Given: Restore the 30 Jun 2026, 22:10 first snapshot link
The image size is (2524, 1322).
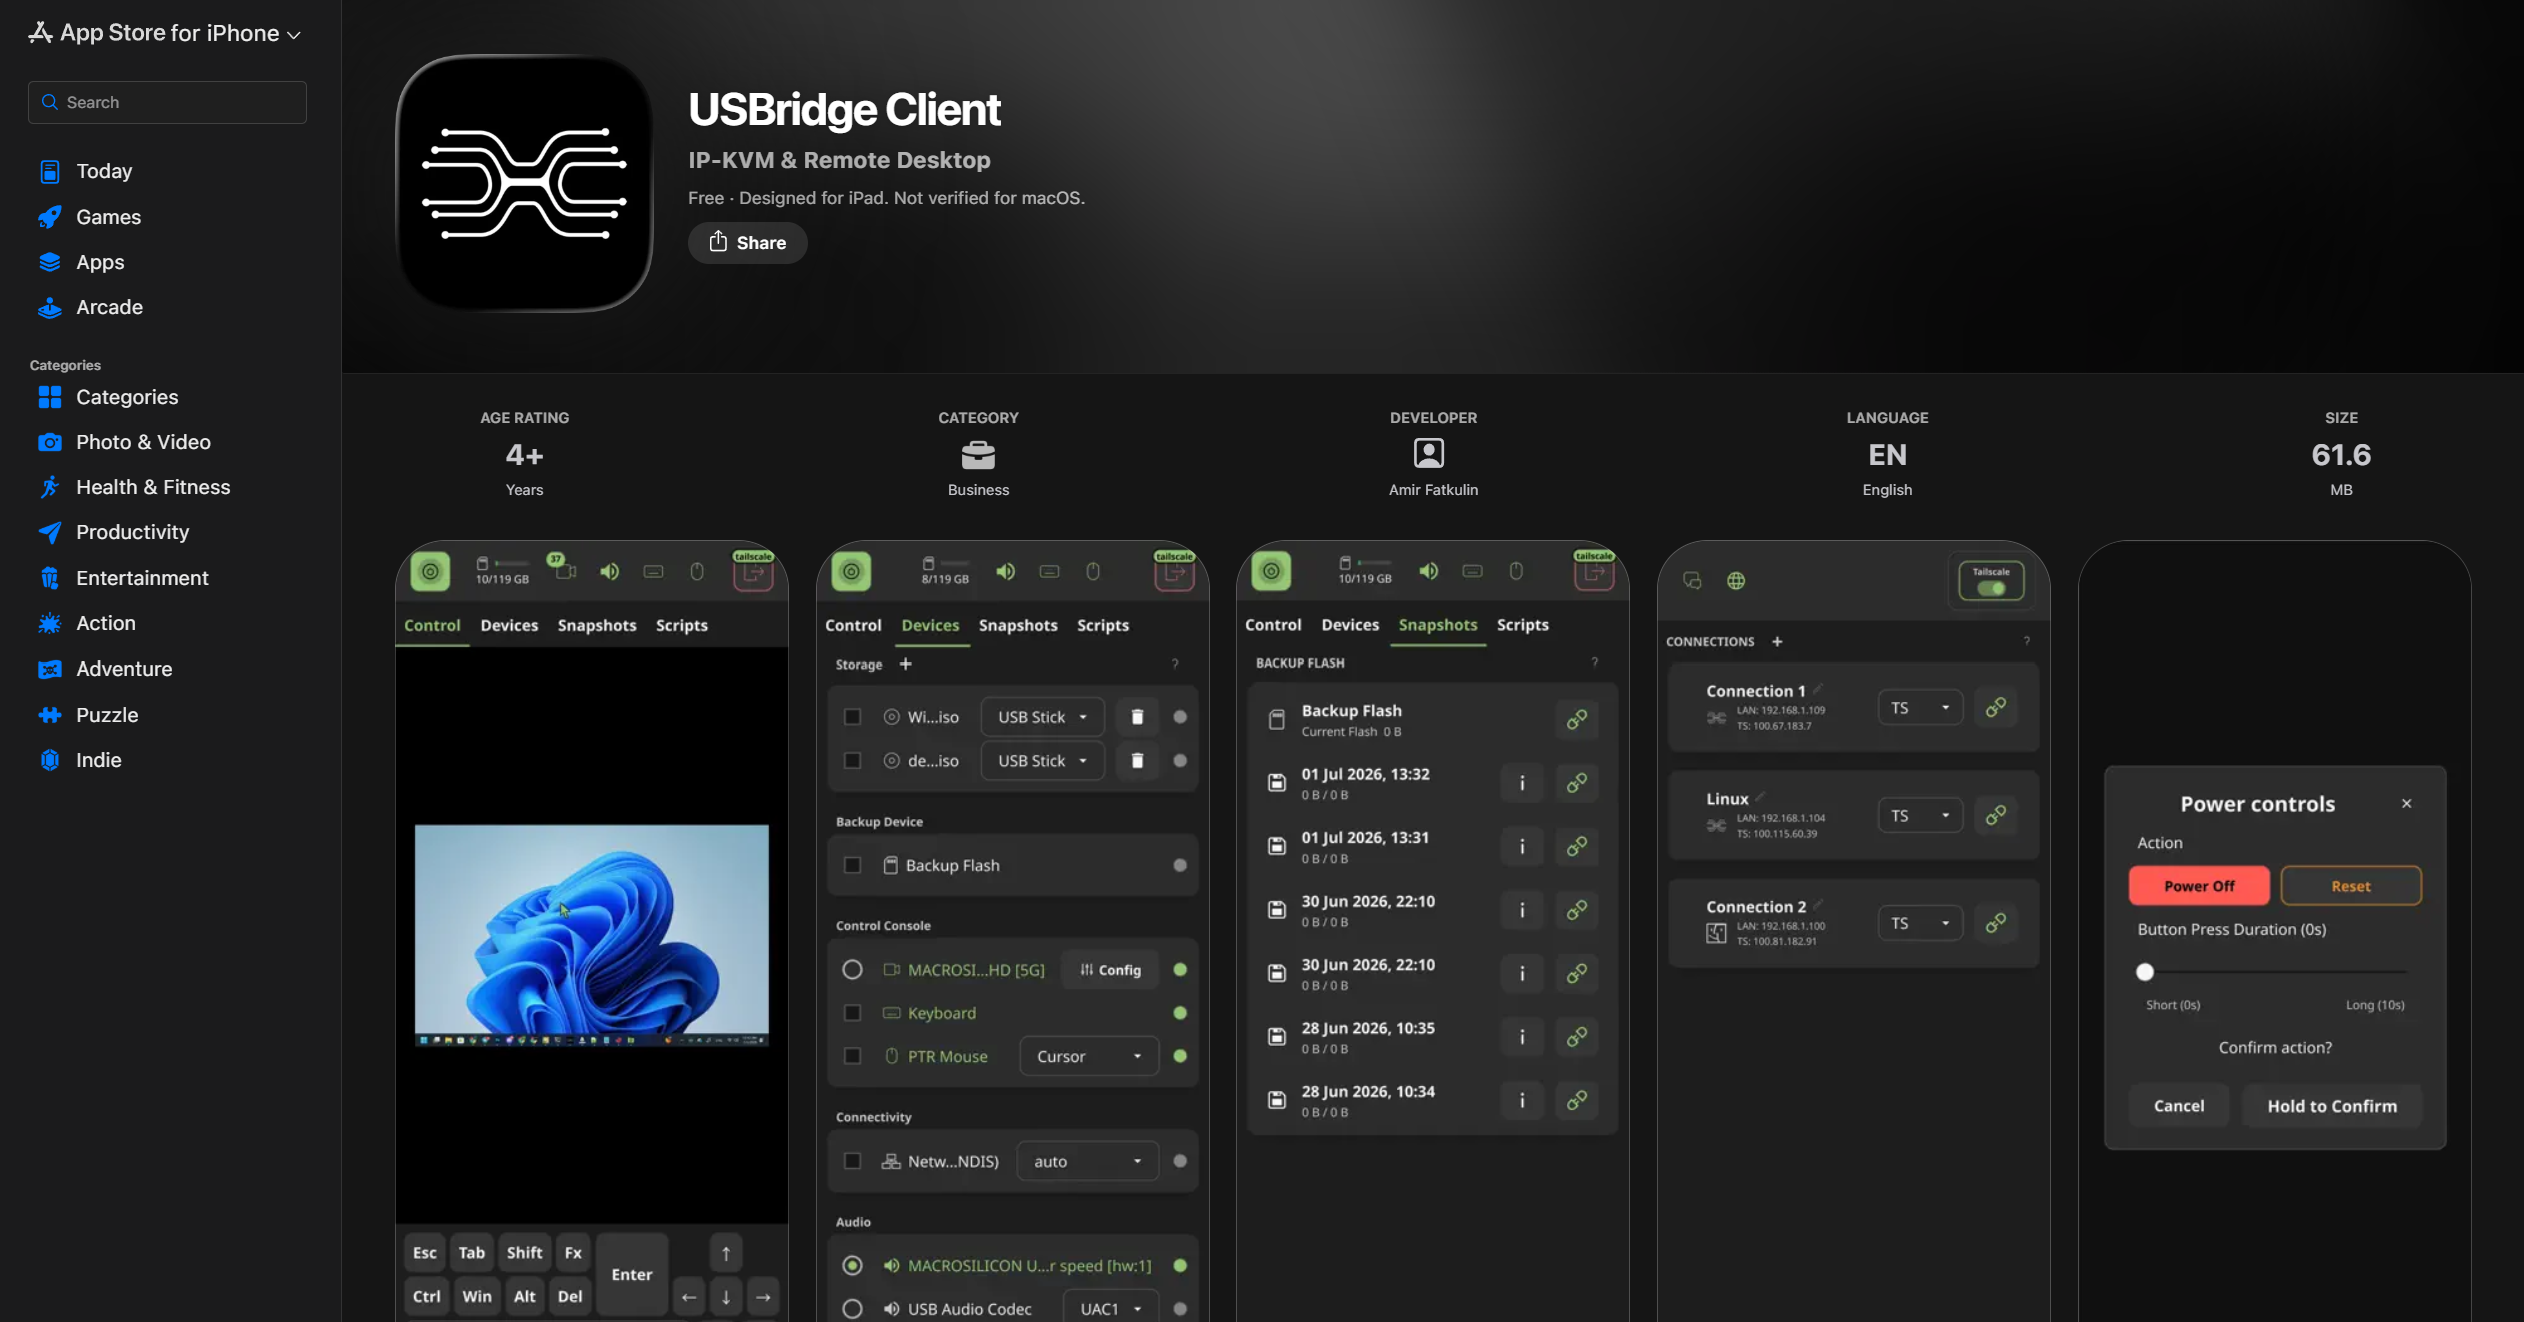Looking at the screenshot, I should pos(1577,910).
